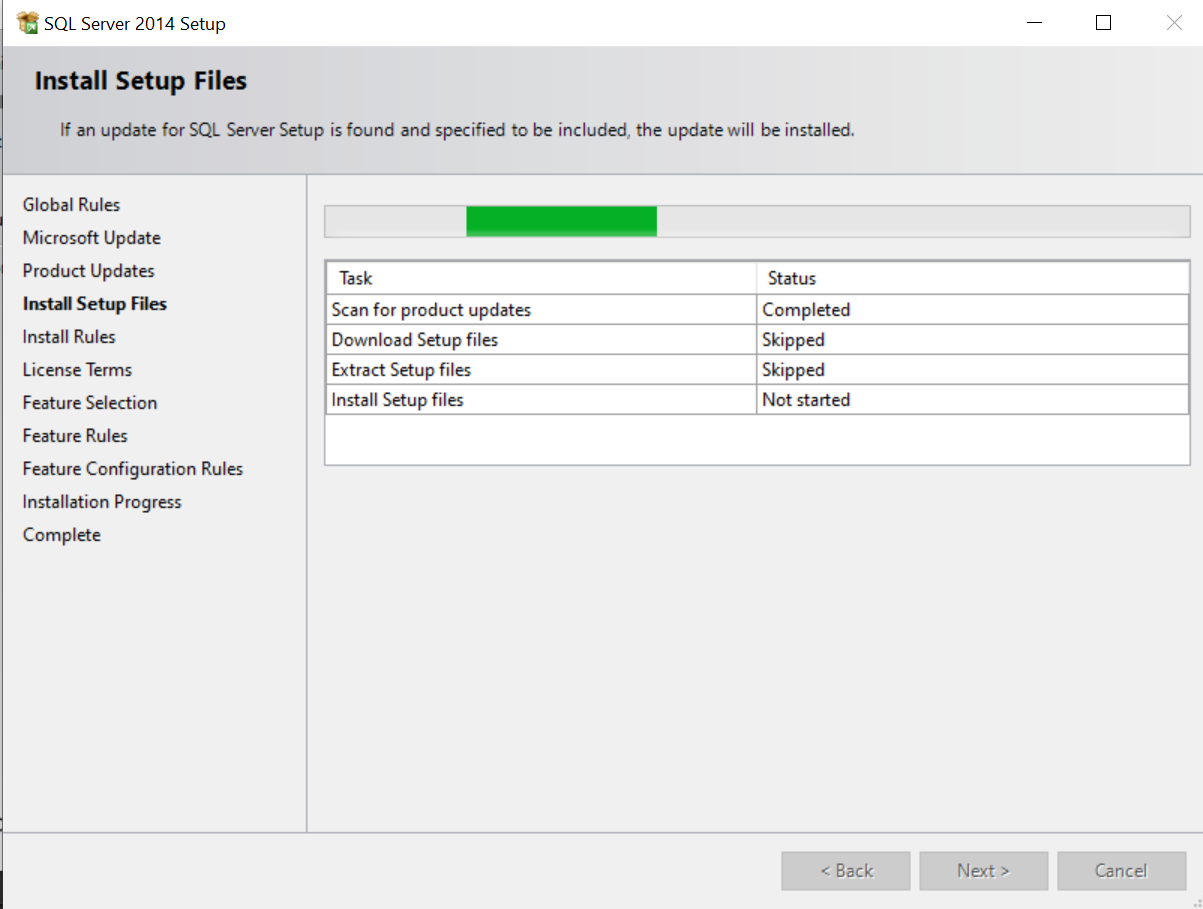Click the Completed status cell
This screenshot has width=1203, height=909.
pyautogui.click(x=973, y=310)
